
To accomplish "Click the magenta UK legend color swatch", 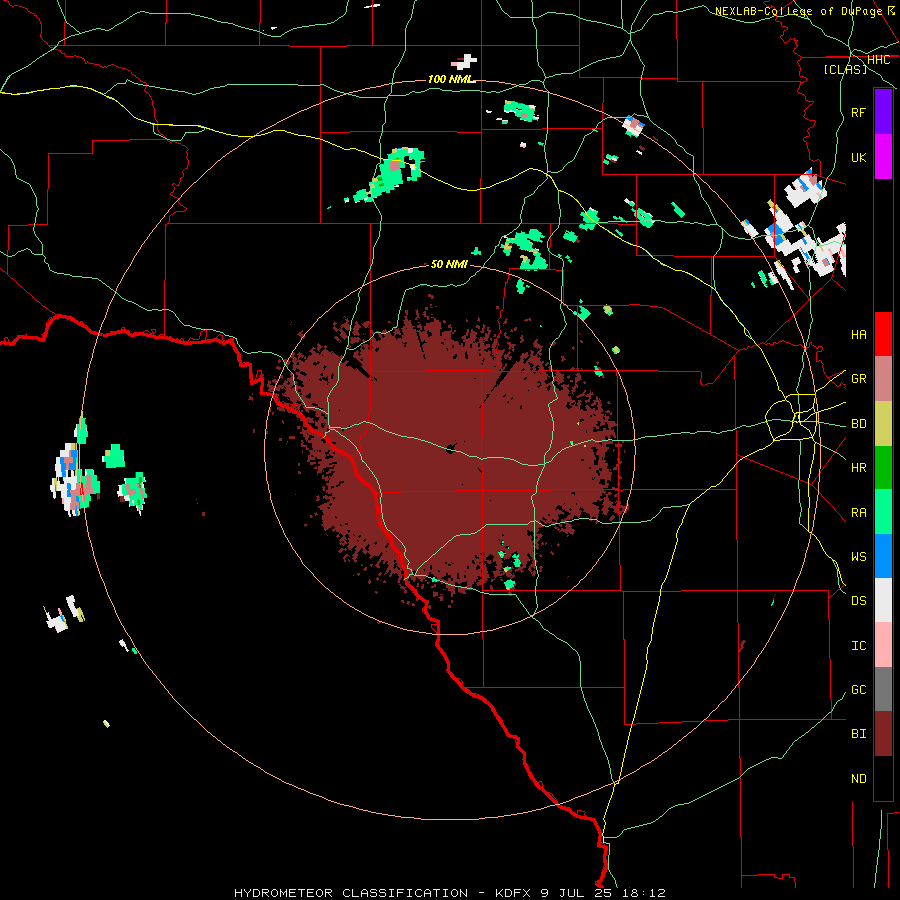I will pos(883,157).
